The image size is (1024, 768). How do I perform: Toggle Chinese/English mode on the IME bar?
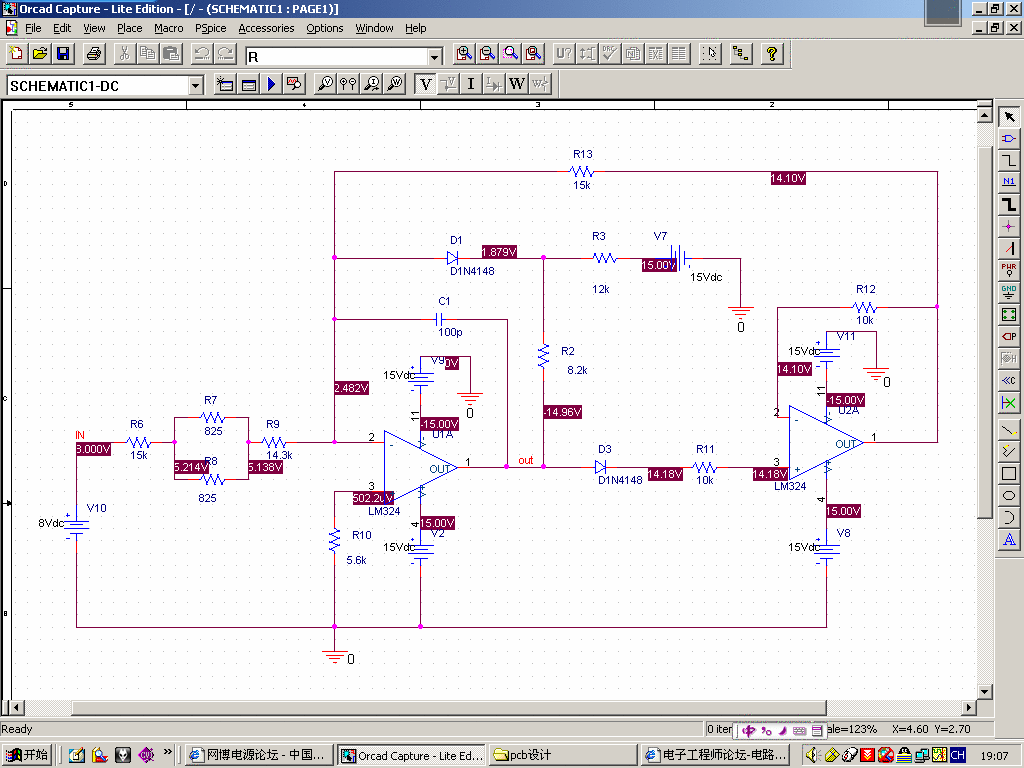pyautogui.click(x=749, y=731)
